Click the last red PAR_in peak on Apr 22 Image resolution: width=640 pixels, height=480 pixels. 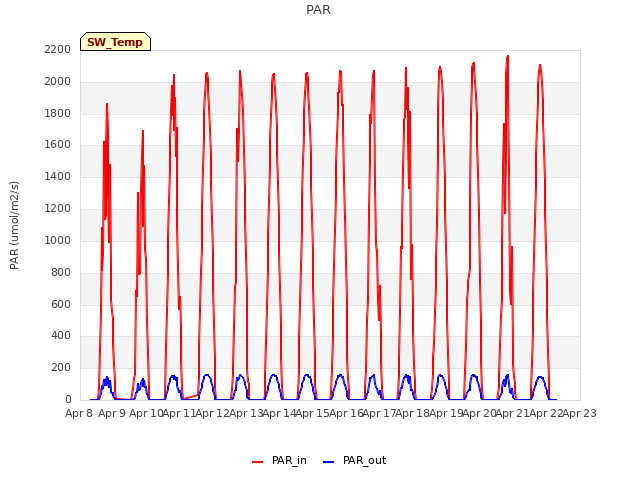pyautogui.click(x=540, y=65)
